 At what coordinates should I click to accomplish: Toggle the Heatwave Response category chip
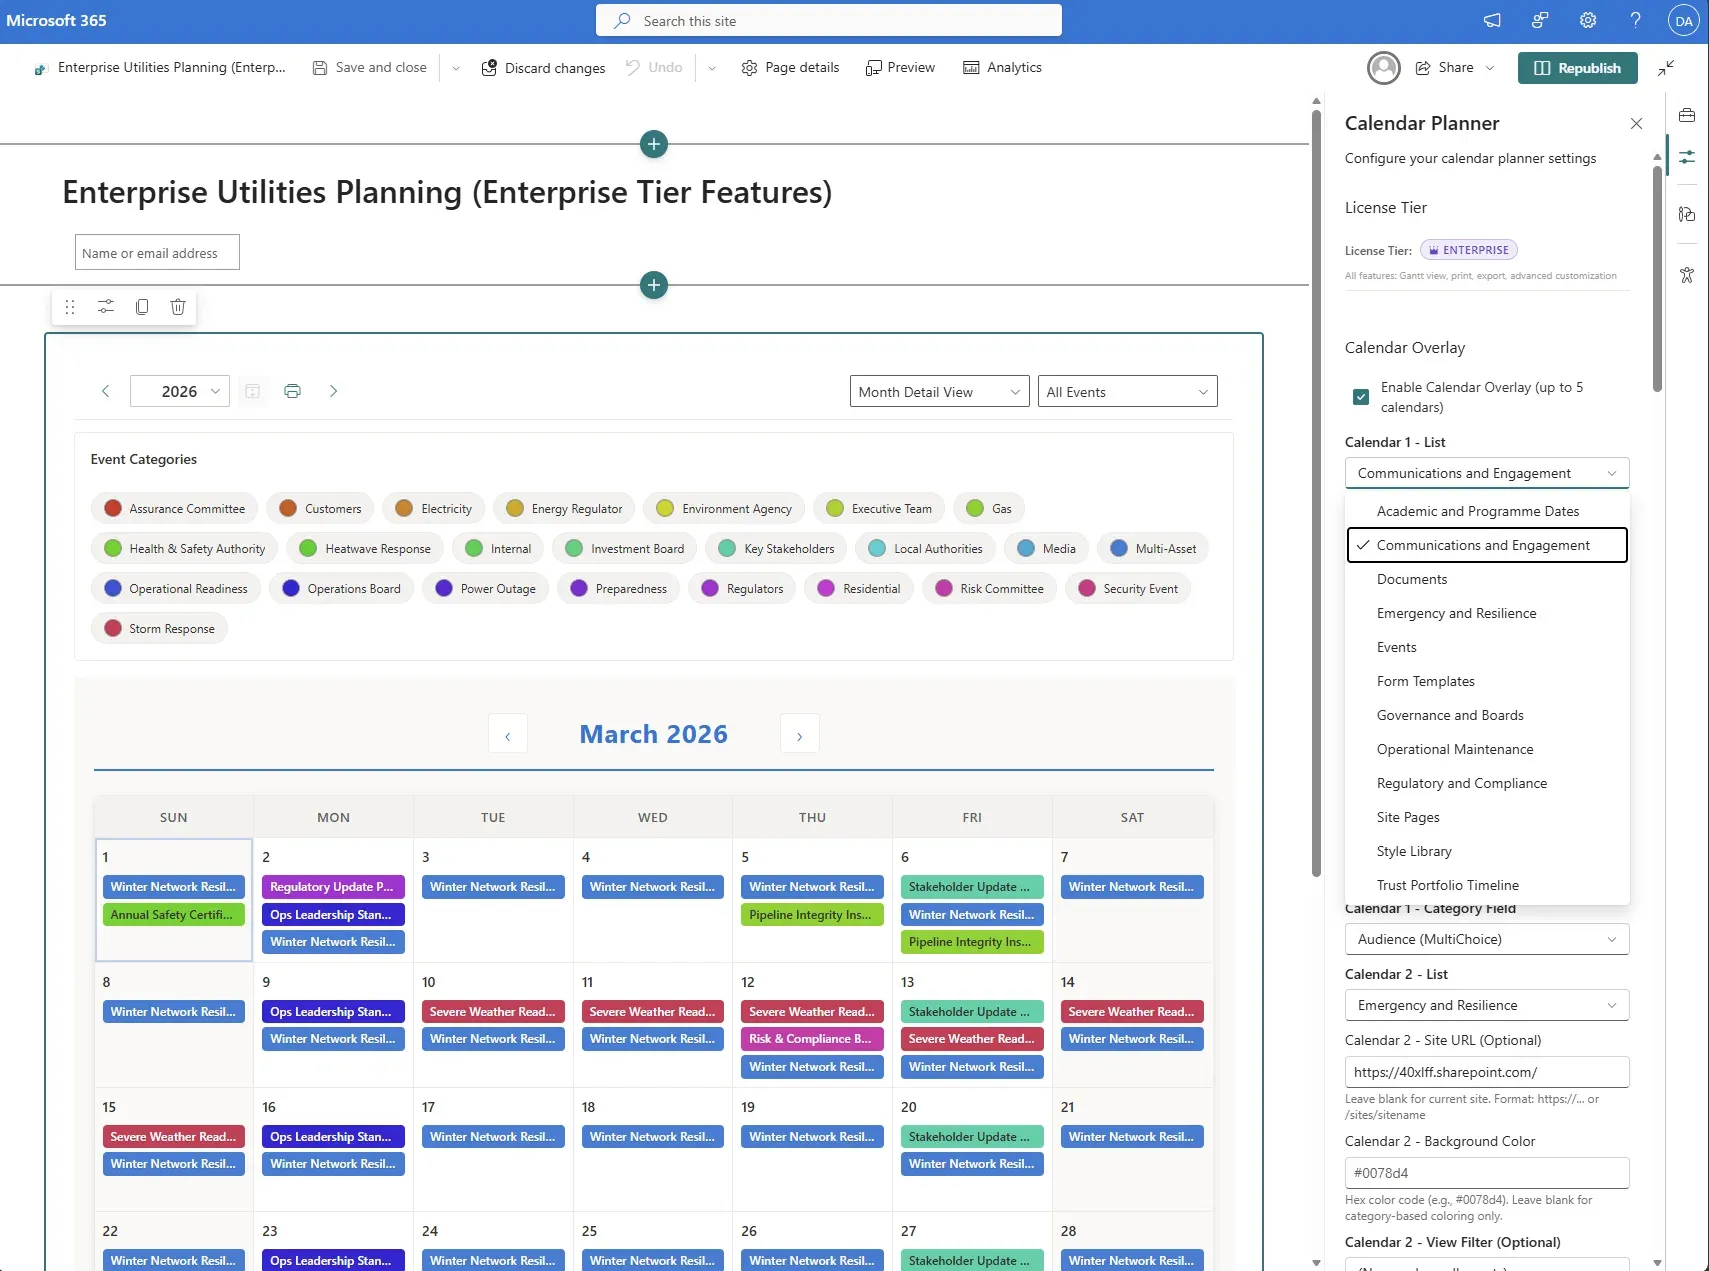[364, 548]
